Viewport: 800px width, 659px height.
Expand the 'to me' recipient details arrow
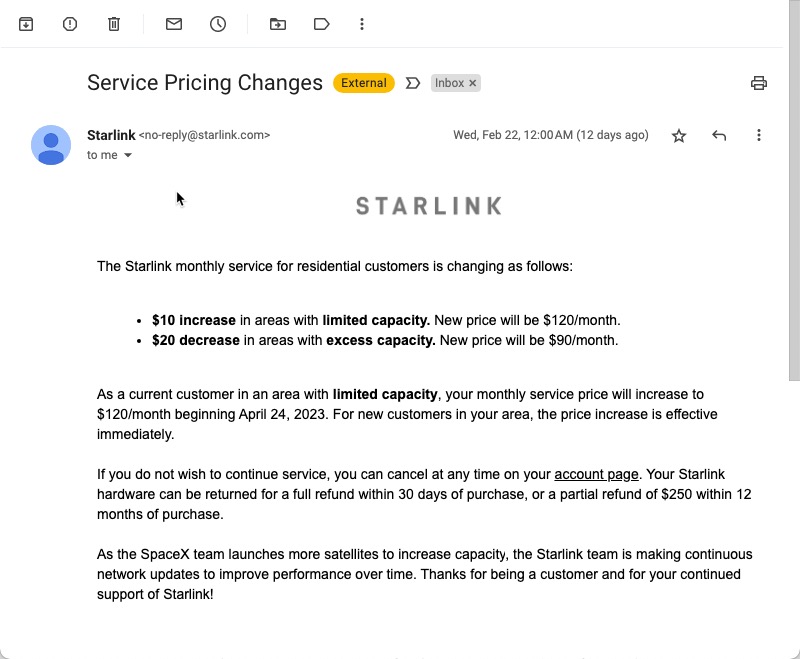click(128, 155)
